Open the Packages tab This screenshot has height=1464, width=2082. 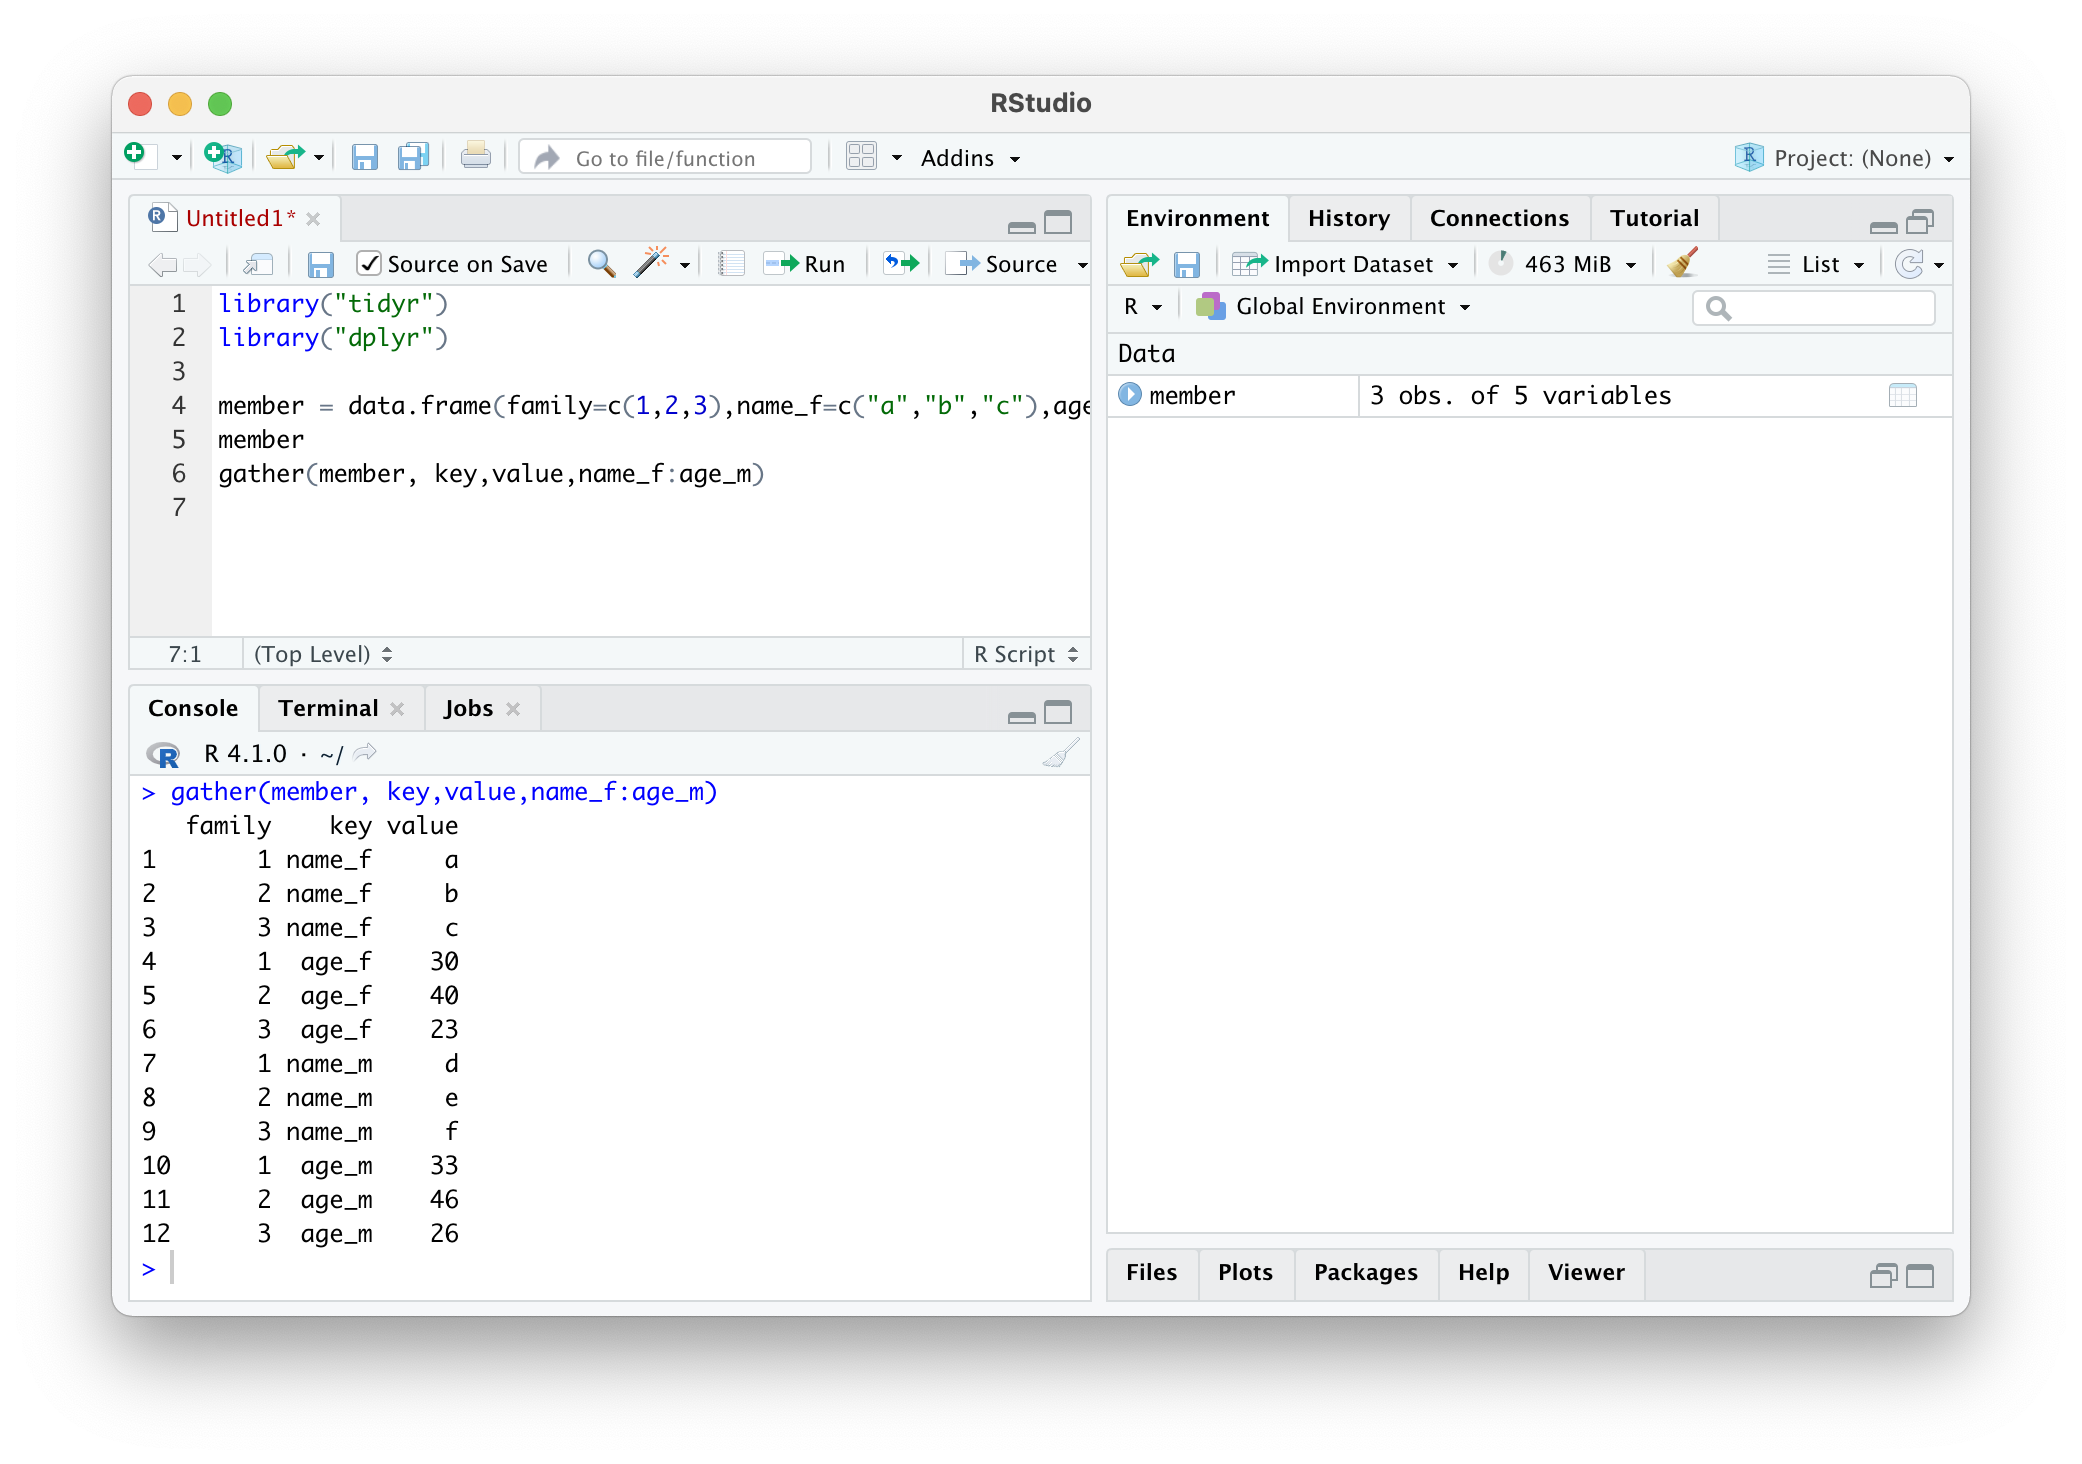[x=1365, y=1272]
